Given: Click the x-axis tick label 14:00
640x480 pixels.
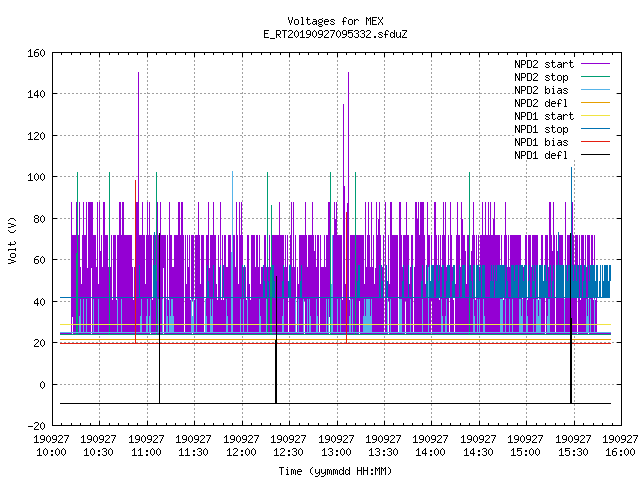Looking at the screenshot, I should pyautogui.click(x=430, y=452).
